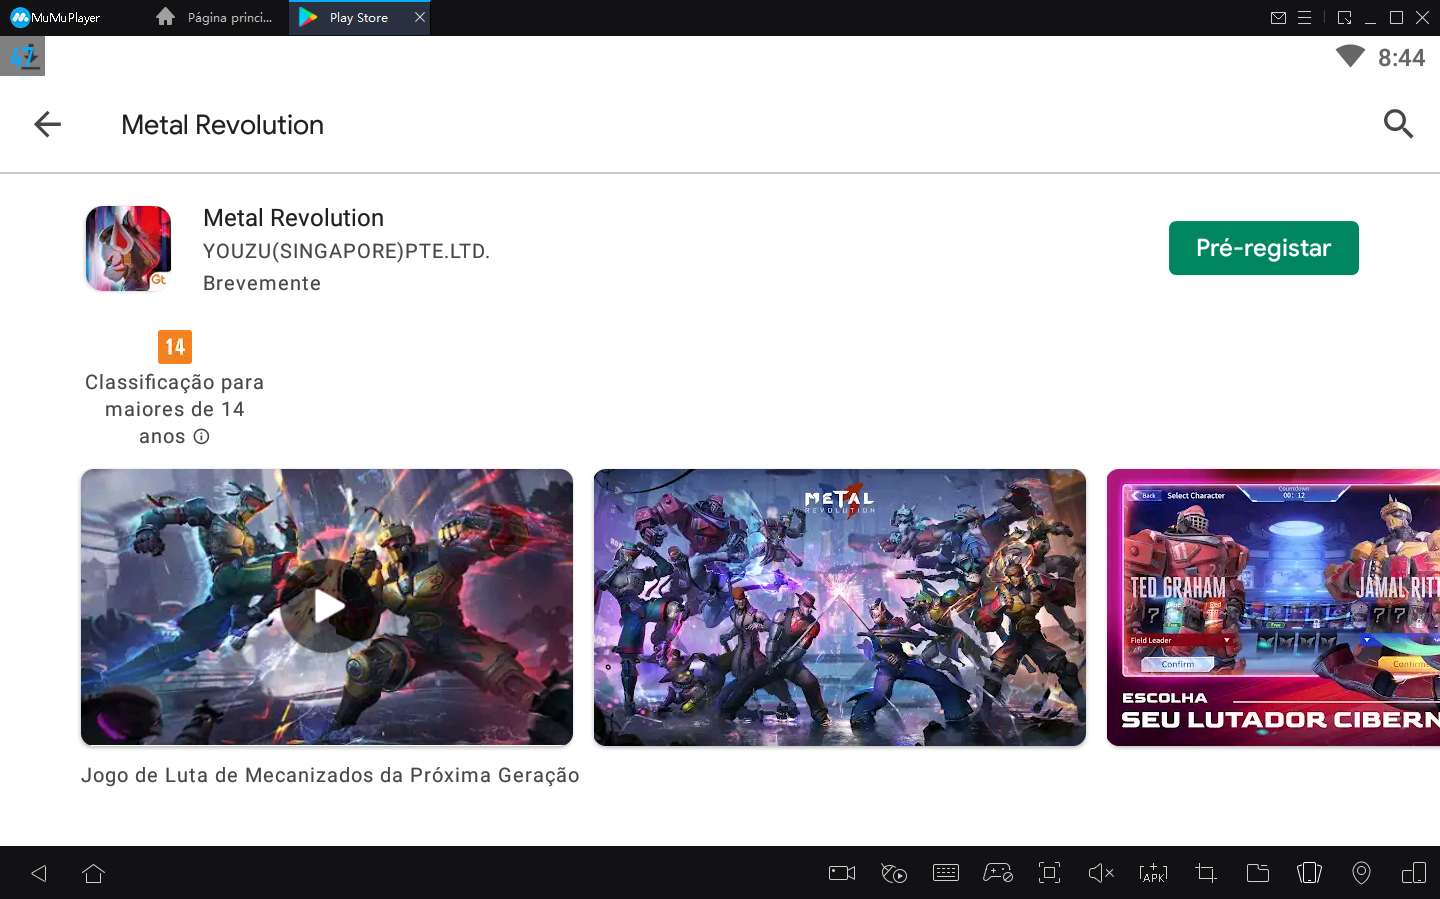
Task: Click the 8:44 clock
Action: point(1401,58)
